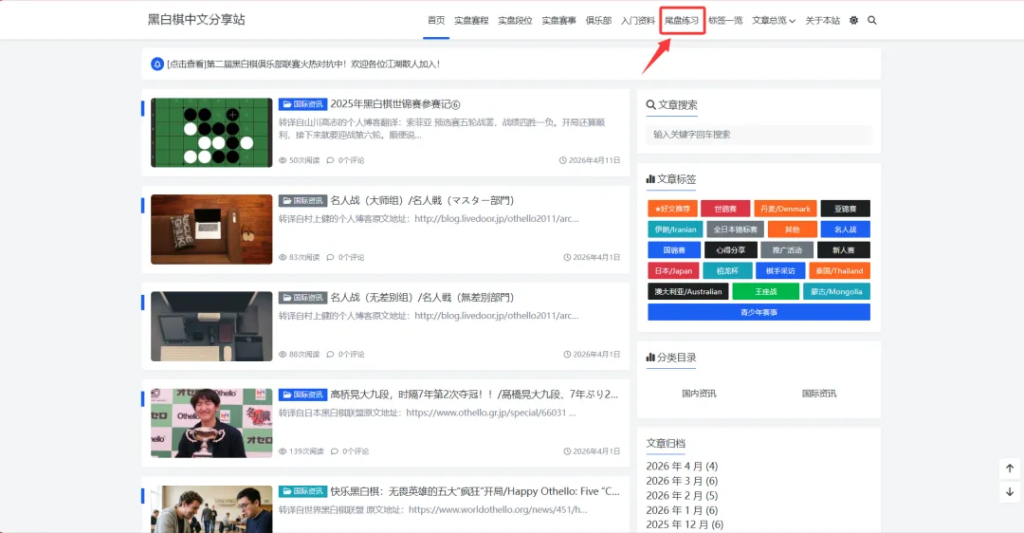Open the 2026 年 3 月 archive
Viewport: 1024px width, 533px height.
click(682, 481)
